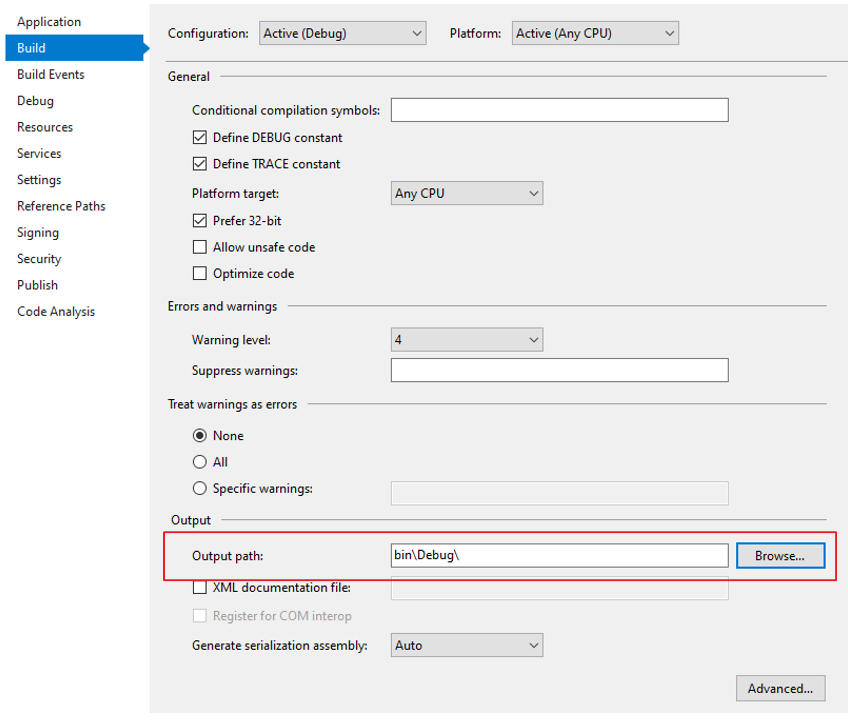Open the Configuration dropdown
The width and height of the screenshot is (848, 721).
tap(342, 33)
